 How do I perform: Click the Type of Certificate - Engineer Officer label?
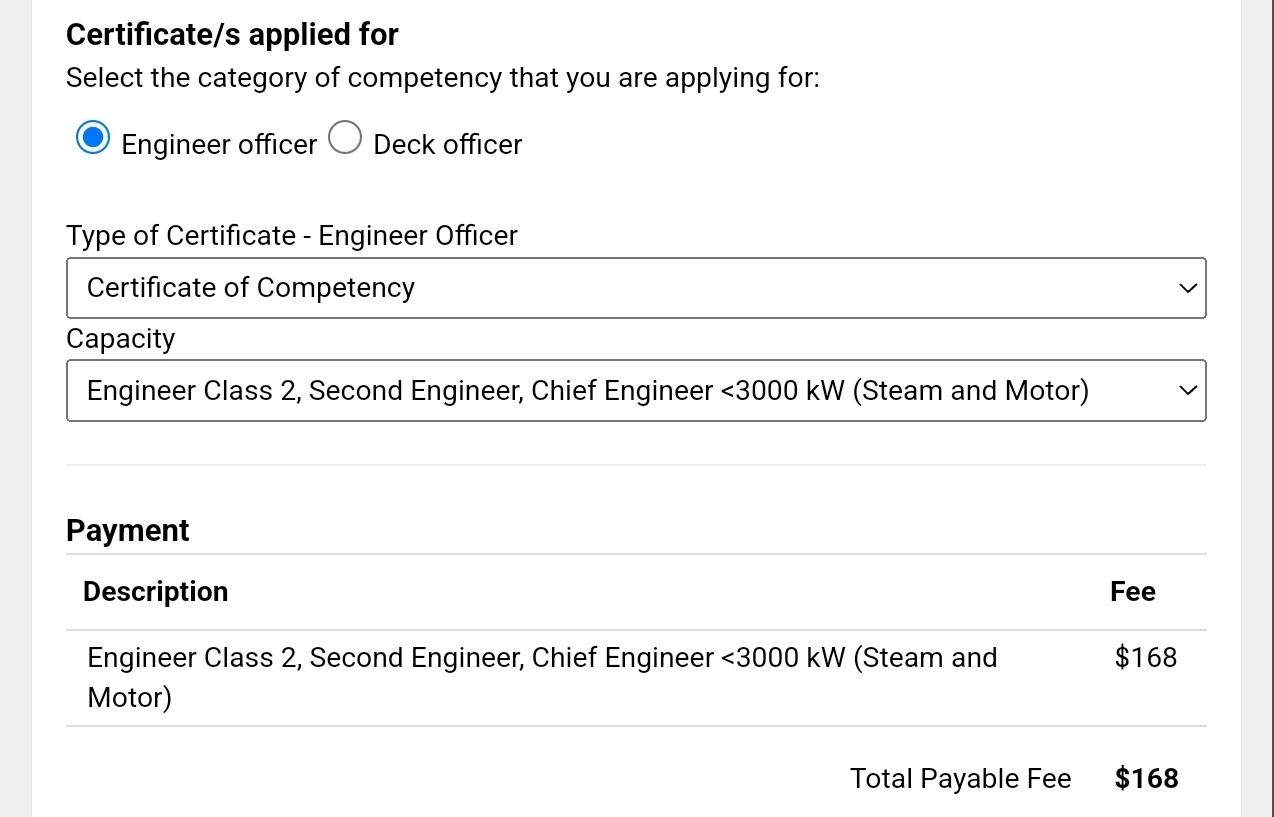point(291,236)
